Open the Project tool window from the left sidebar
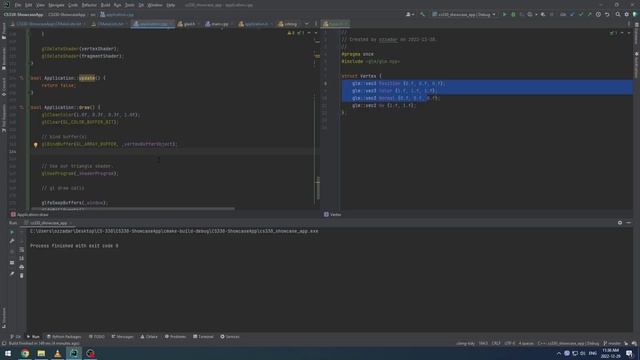Viewport: 640px width, 360px height. (4, 31)
